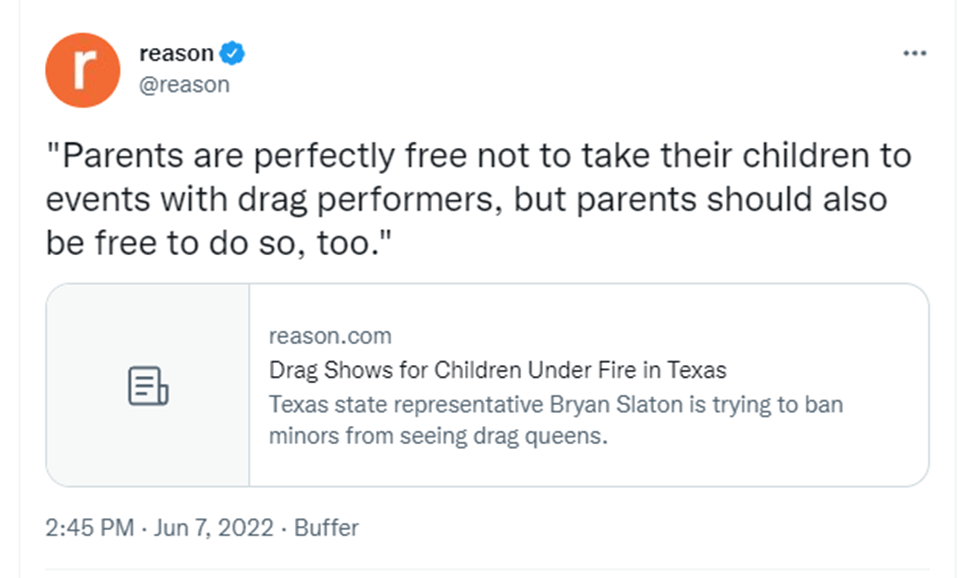Open the reason.com domain link
This screenshot has height=578, width=958.
330,336
